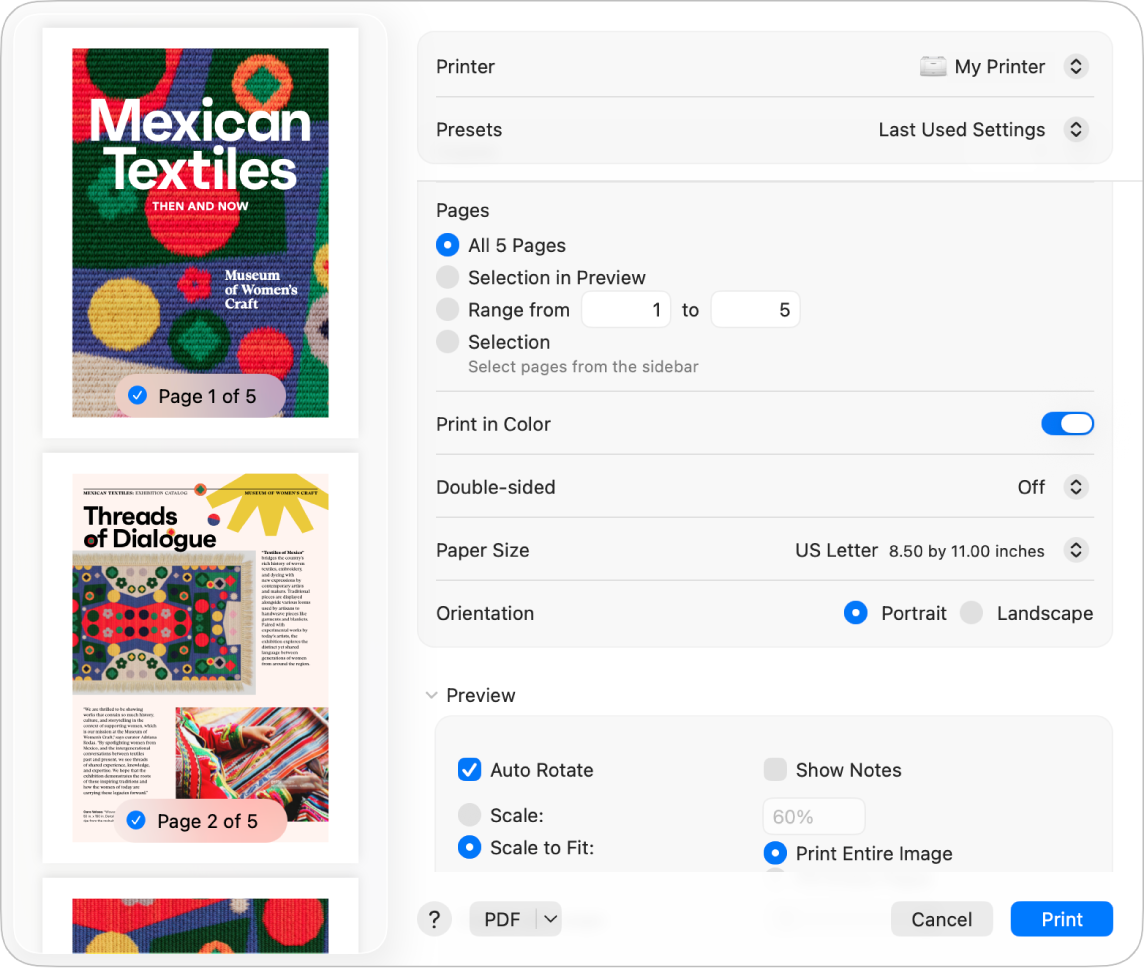Open the Paper Size dropdown
The height and width of the screenshot is (968, 1144).
[x=1076, y=550]
